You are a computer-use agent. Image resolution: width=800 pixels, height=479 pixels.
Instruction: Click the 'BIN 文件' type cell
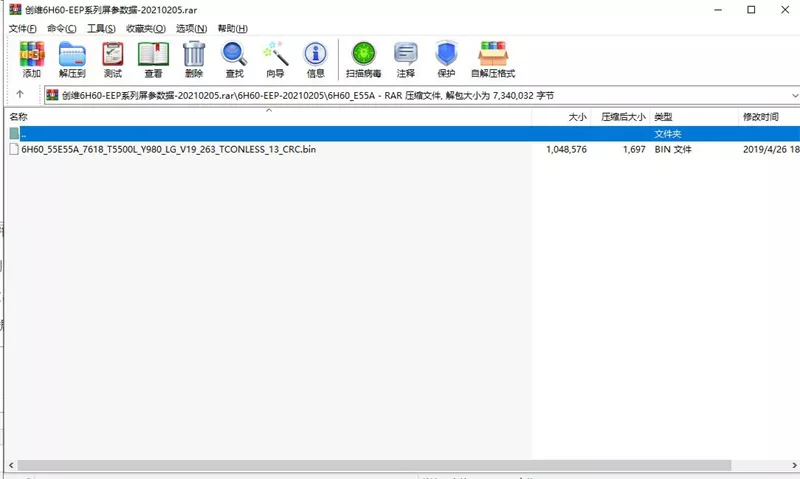(x=673, y=149)
